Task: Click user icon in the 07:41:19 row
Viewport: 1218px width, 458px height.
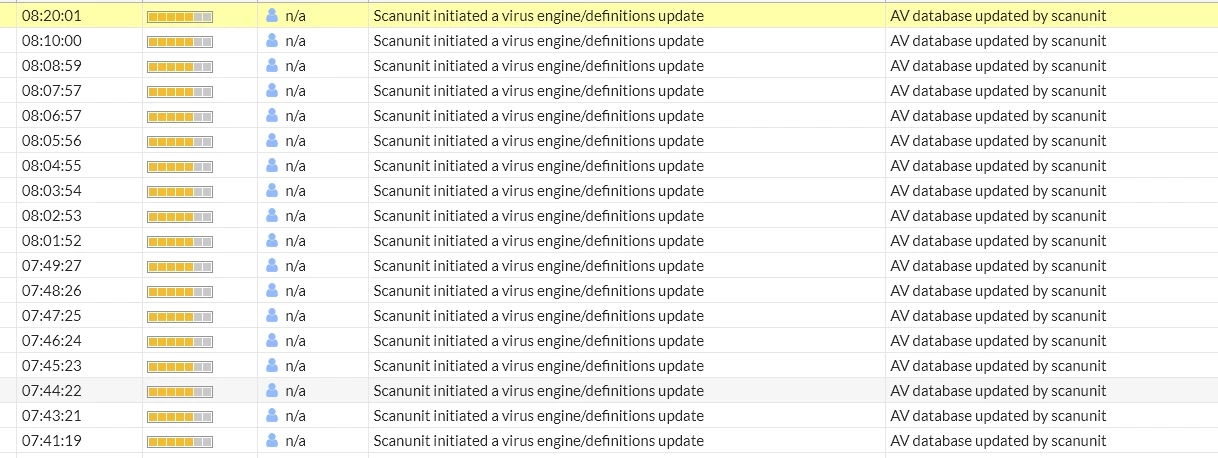Action: (272, 441)
